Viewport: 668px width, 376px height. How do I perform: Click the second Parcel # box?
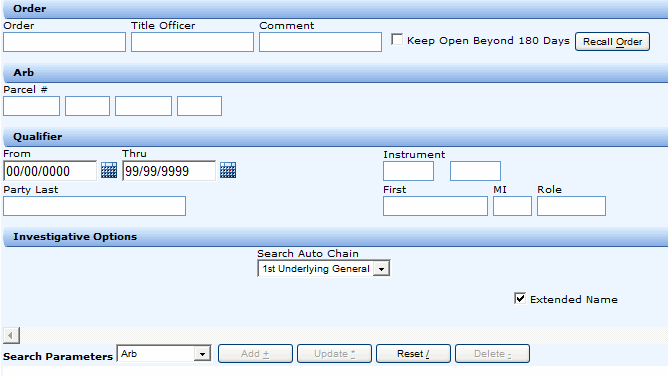[x=87, y=106]
